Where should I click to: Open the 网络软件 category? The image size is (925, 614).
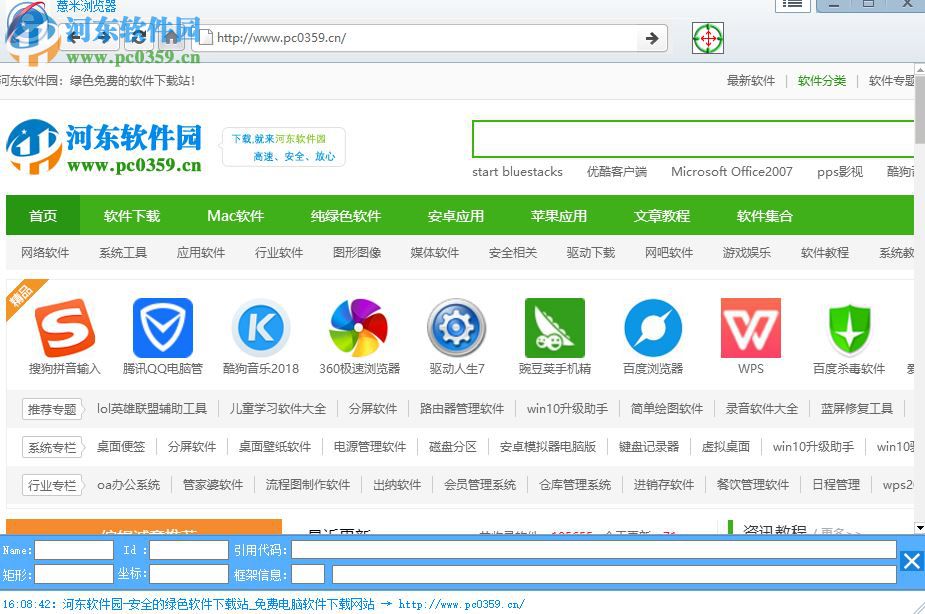[x=45, y=252]
